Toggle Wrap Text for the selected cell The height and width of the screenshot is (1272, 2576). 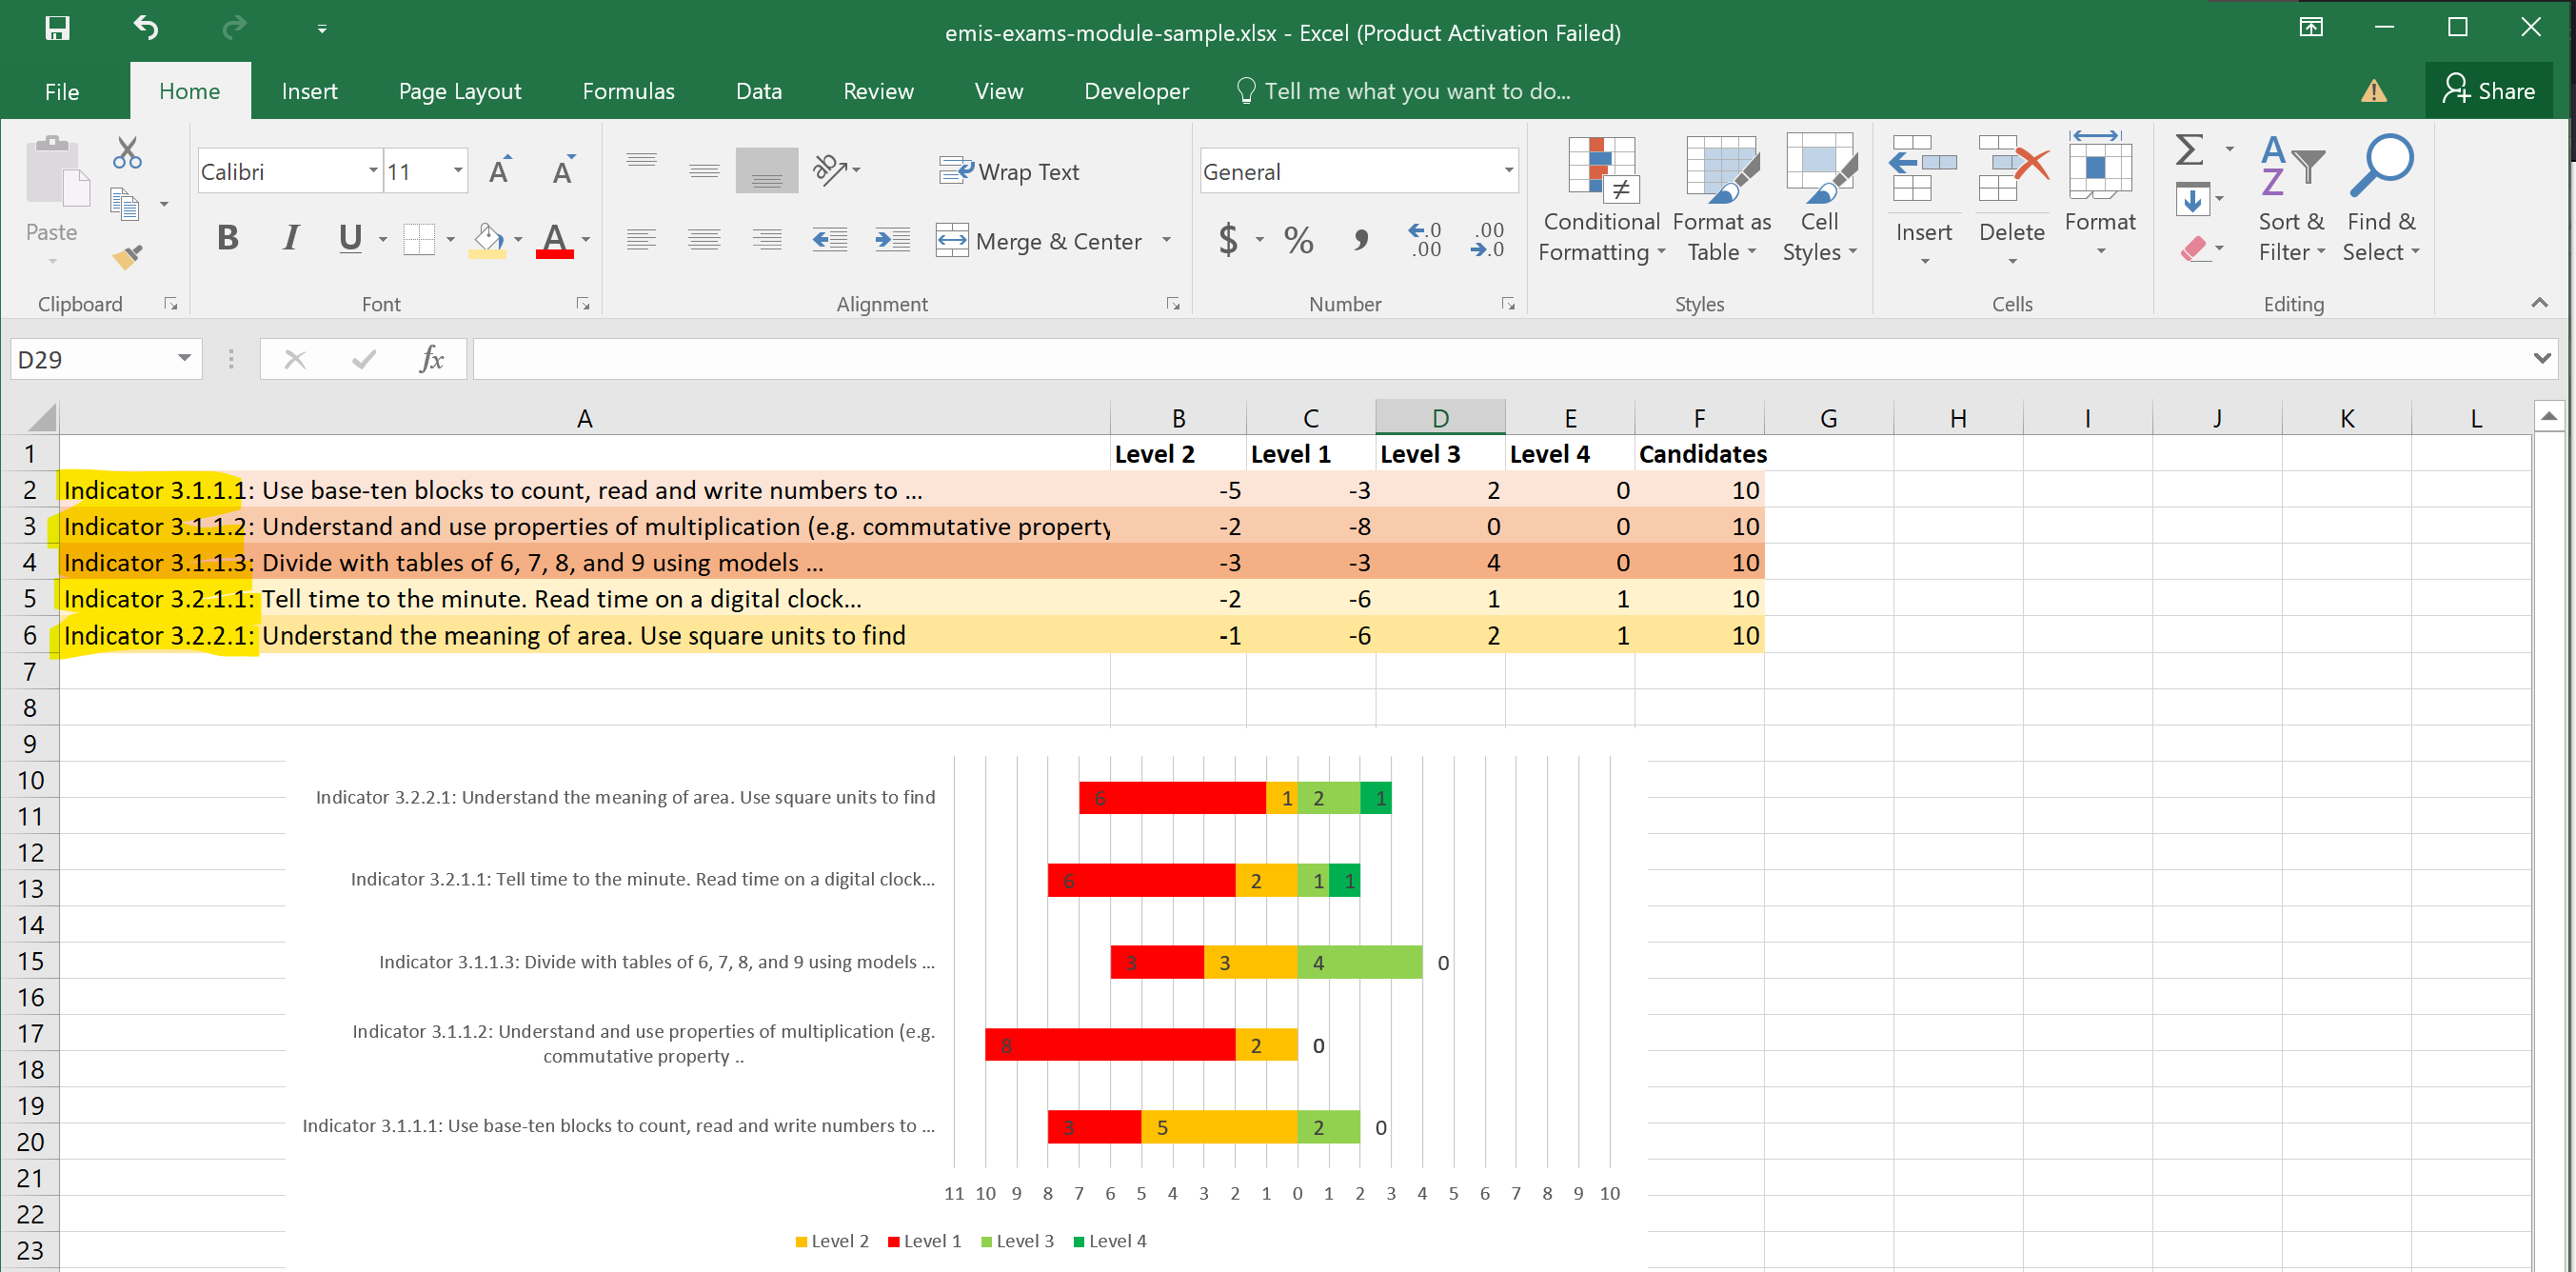point(1010,171)
